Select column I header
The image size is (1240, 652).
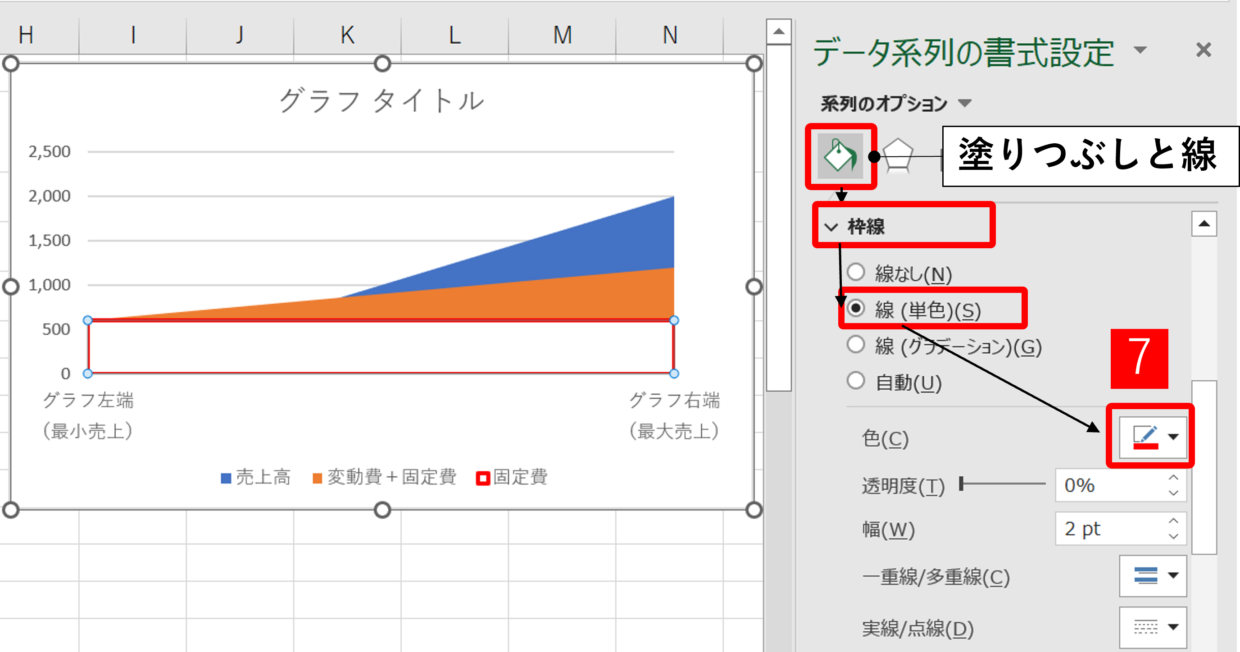132,35
